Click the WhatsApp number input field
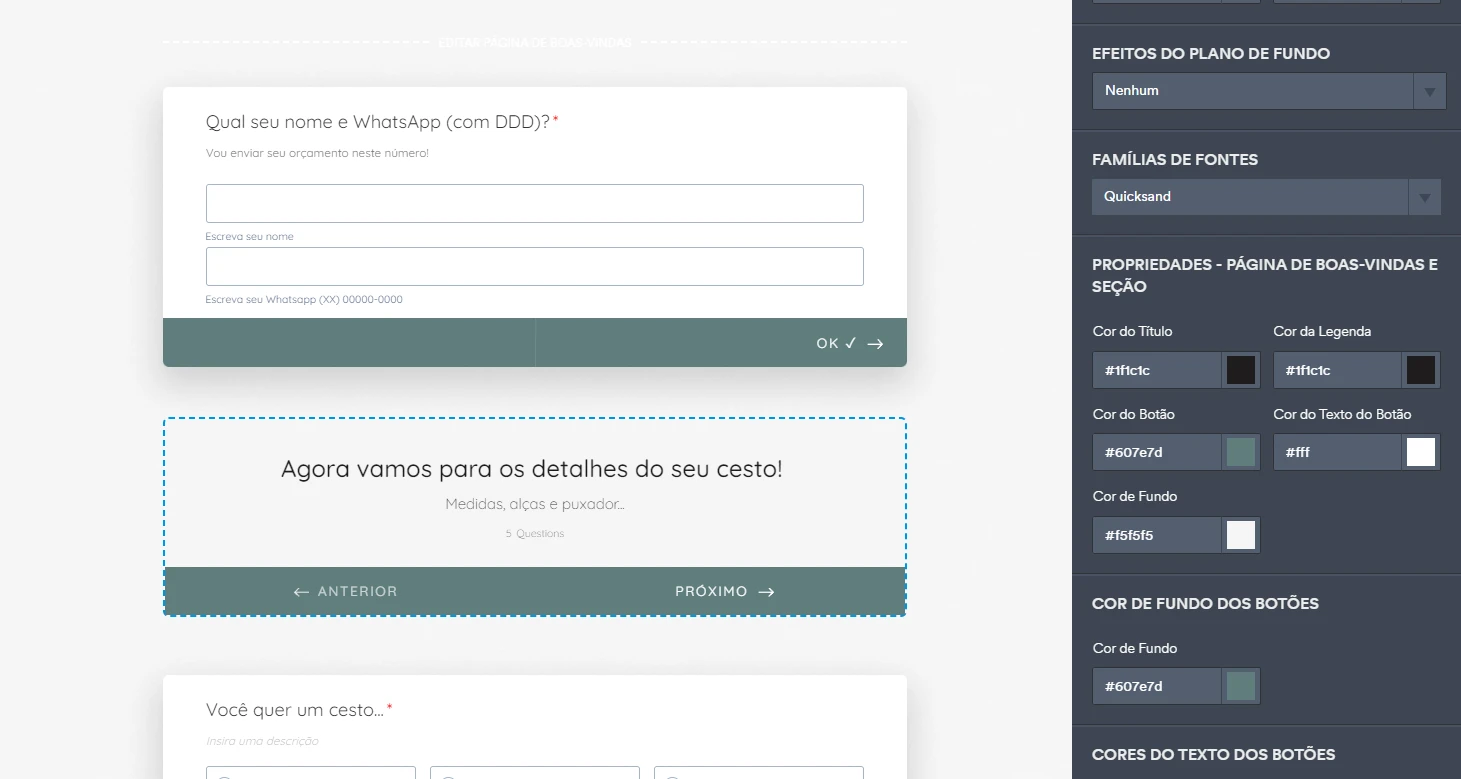Screen dimensions: 1461x779 tap(534, 266)
